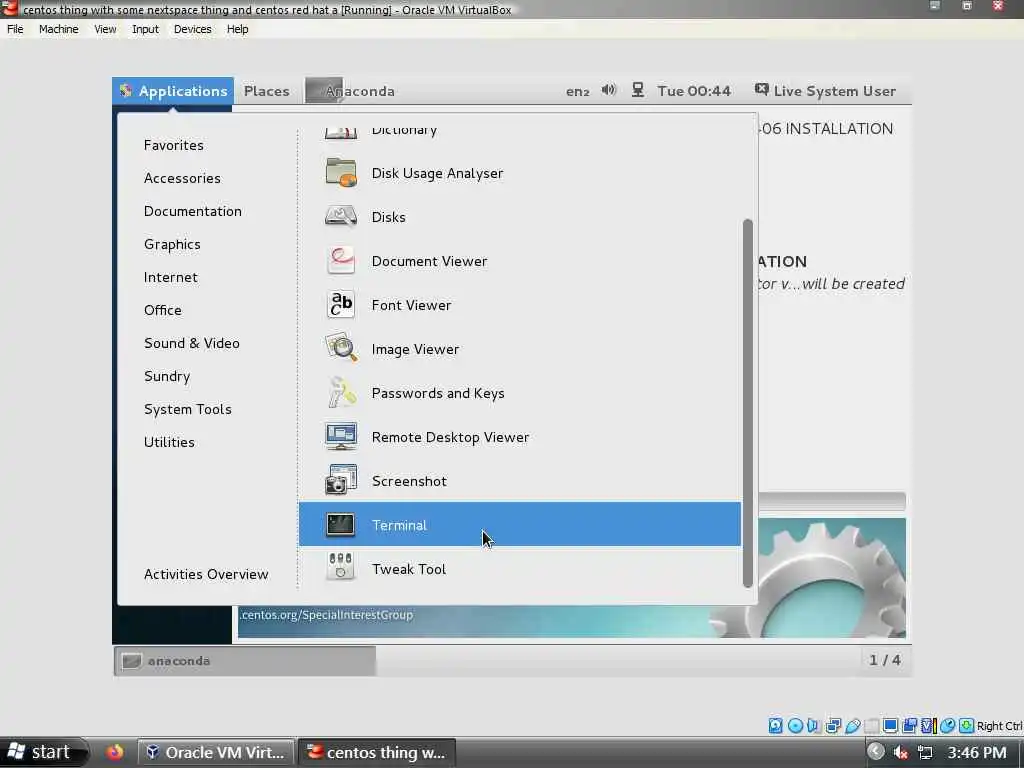The width and height of the screenshot is (1024, 768).
Task: Select the Office category
Action: click(x=163, y=310)
